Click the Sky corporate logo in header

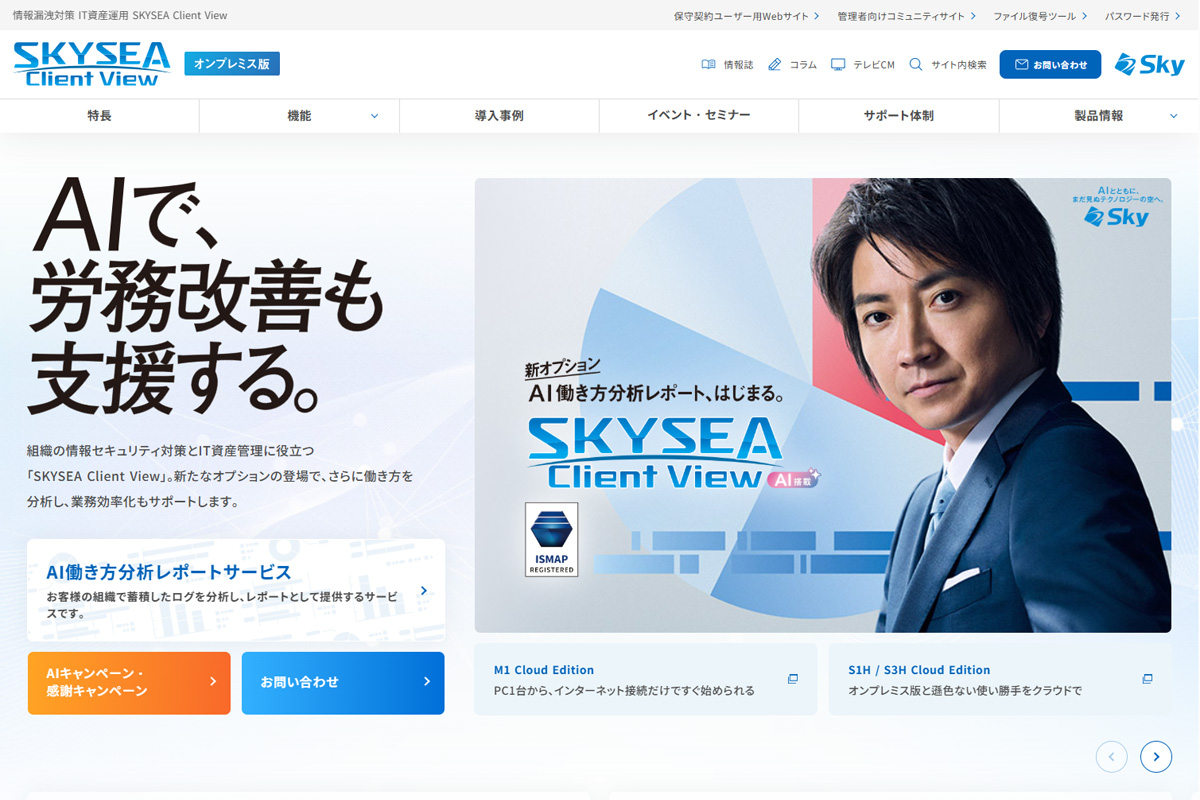[1149, 64]
